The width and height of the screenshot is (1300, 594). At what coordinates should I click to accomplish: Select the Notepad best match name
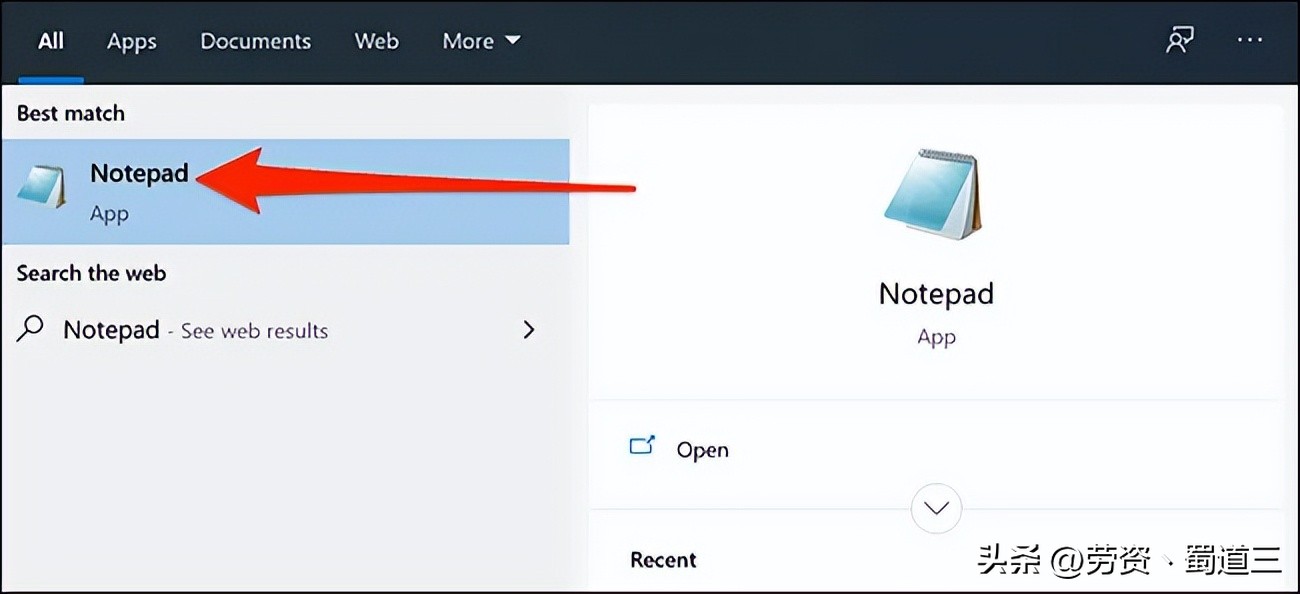coord(139,173)
